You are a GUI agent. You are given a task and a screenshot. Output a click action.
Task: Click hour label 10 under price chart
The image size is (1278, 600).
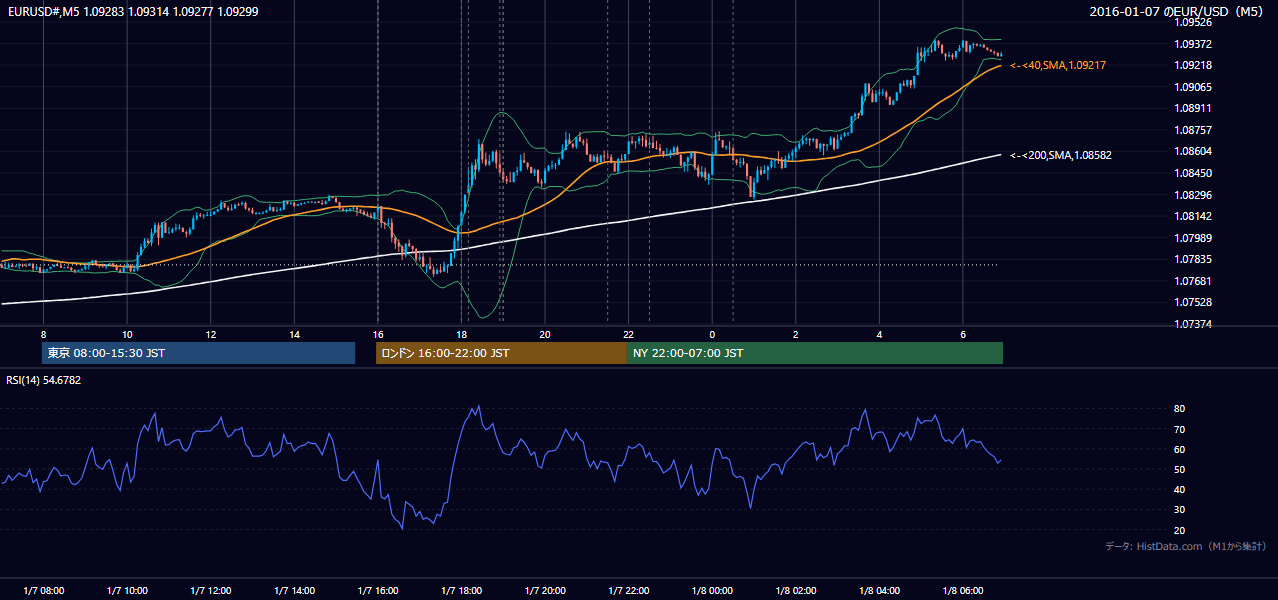[x=127, y=334]
